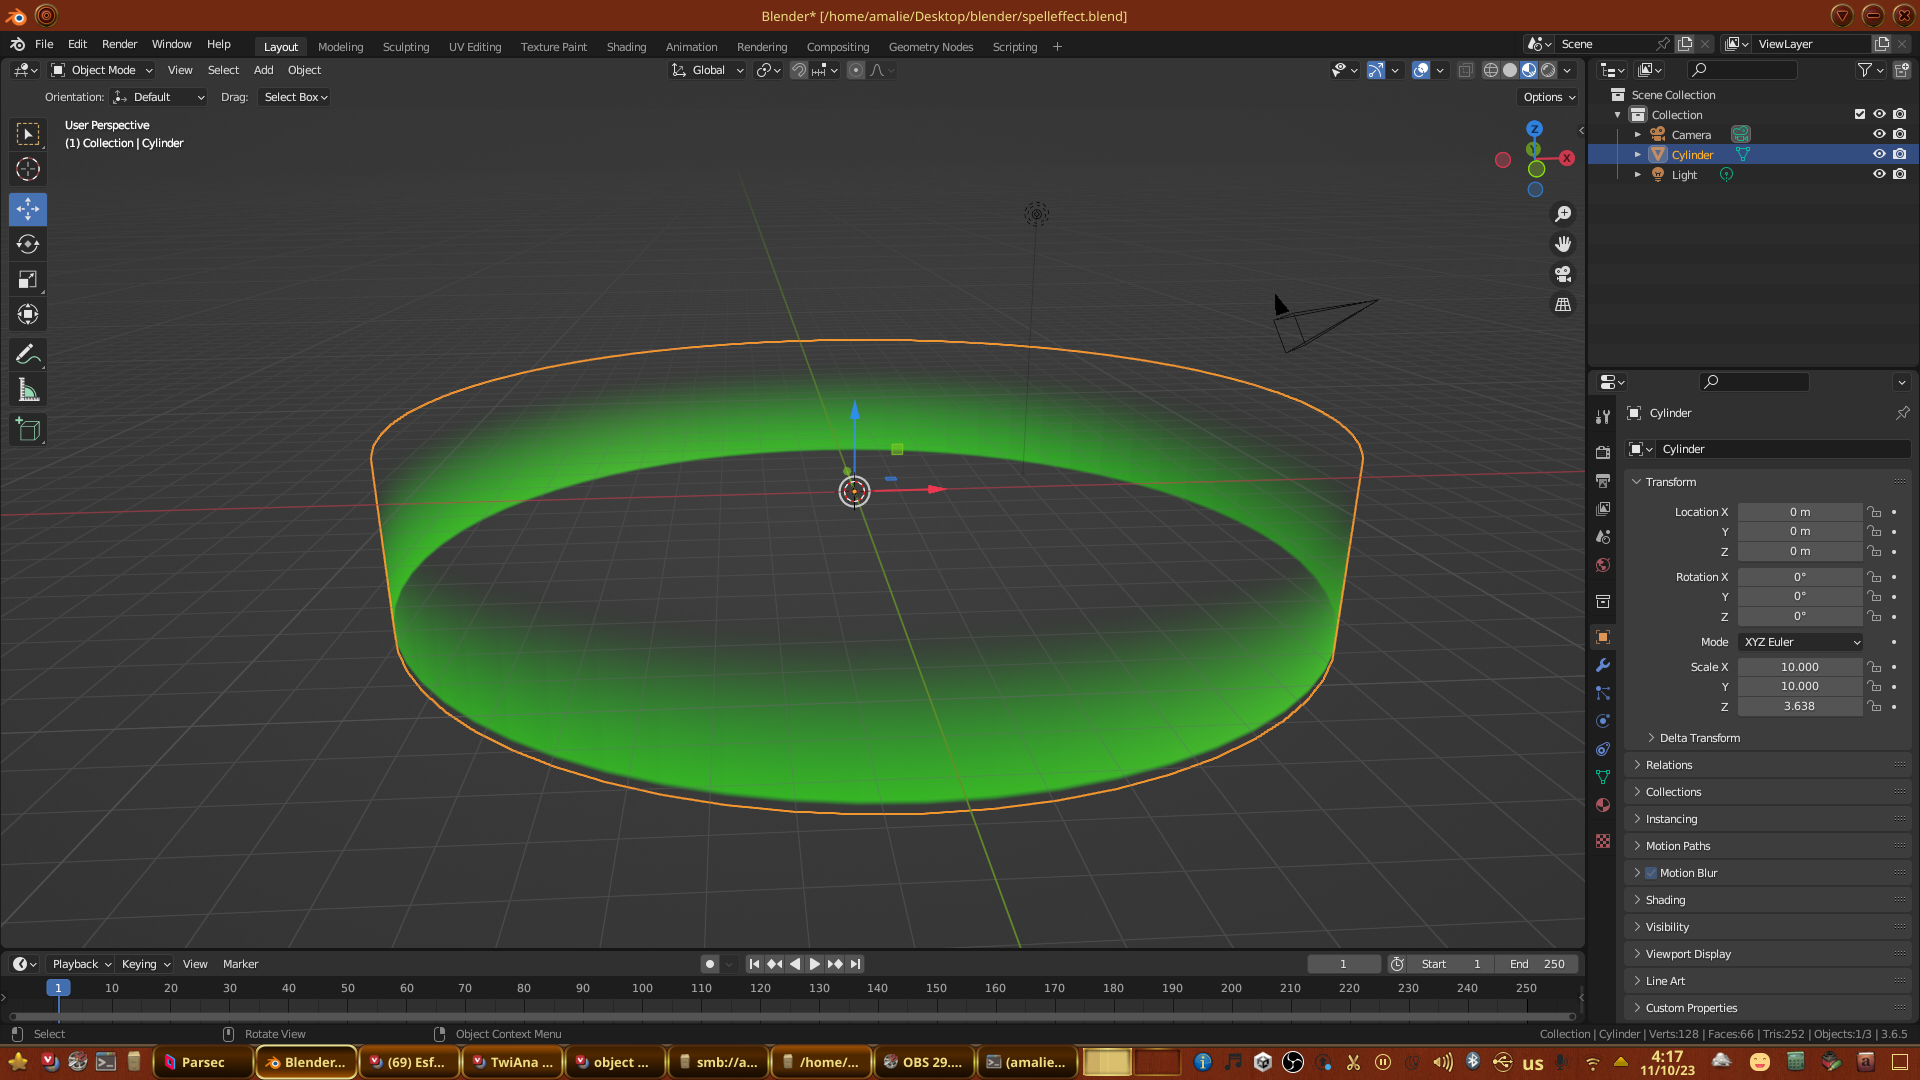
Task: Activate the Add Cube tool
Action: click(28, 430)
